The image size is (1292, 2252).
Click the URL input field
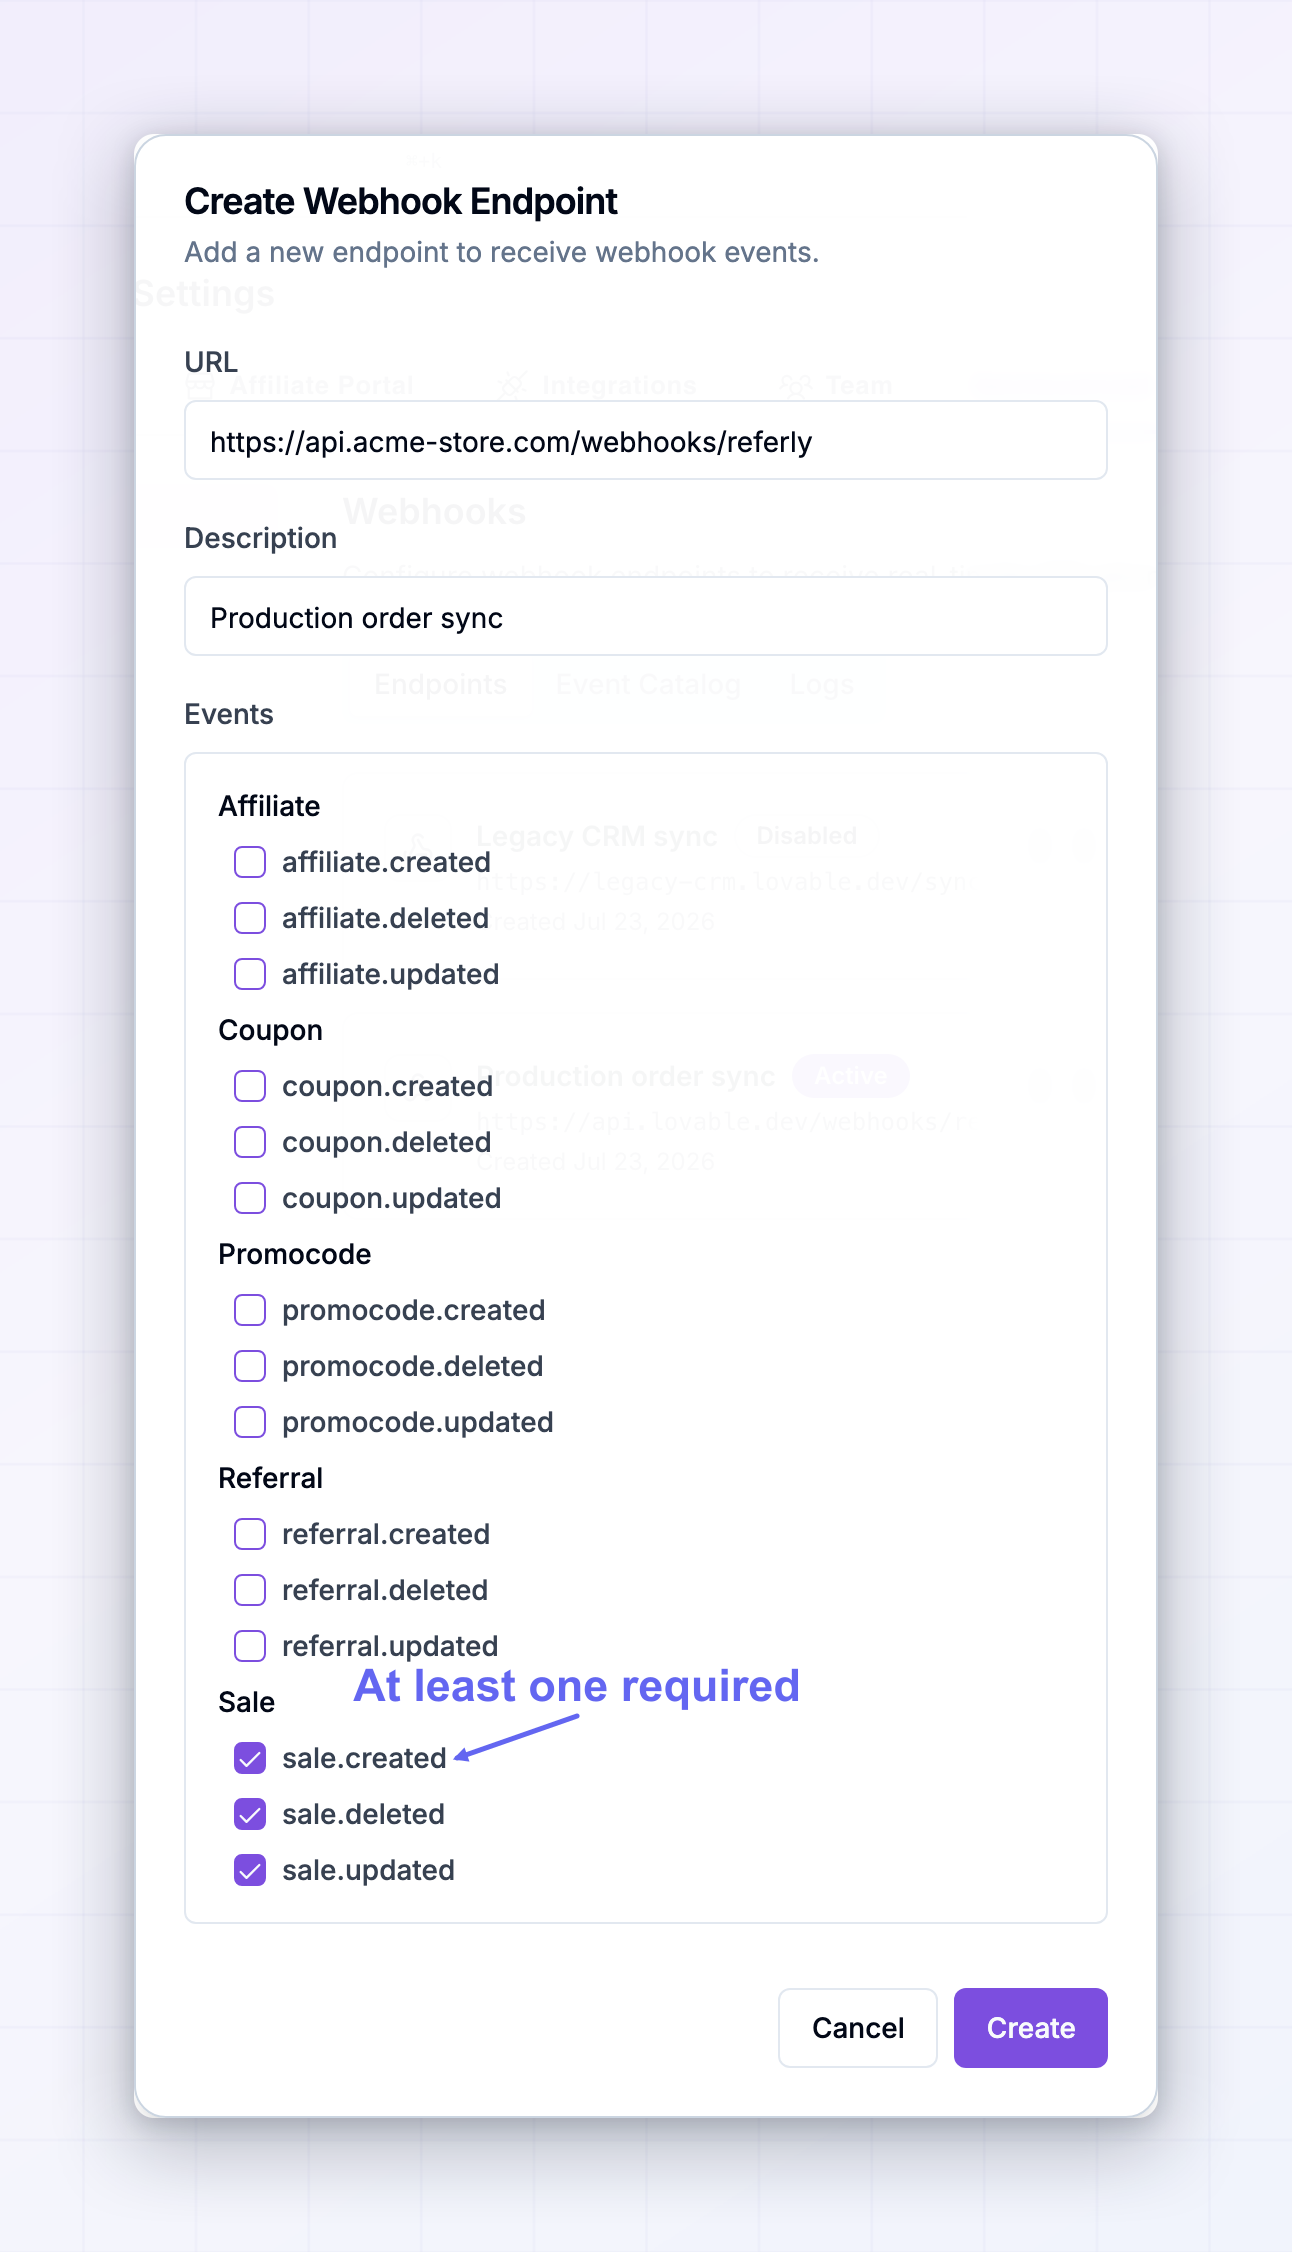[x=646, y=441]
